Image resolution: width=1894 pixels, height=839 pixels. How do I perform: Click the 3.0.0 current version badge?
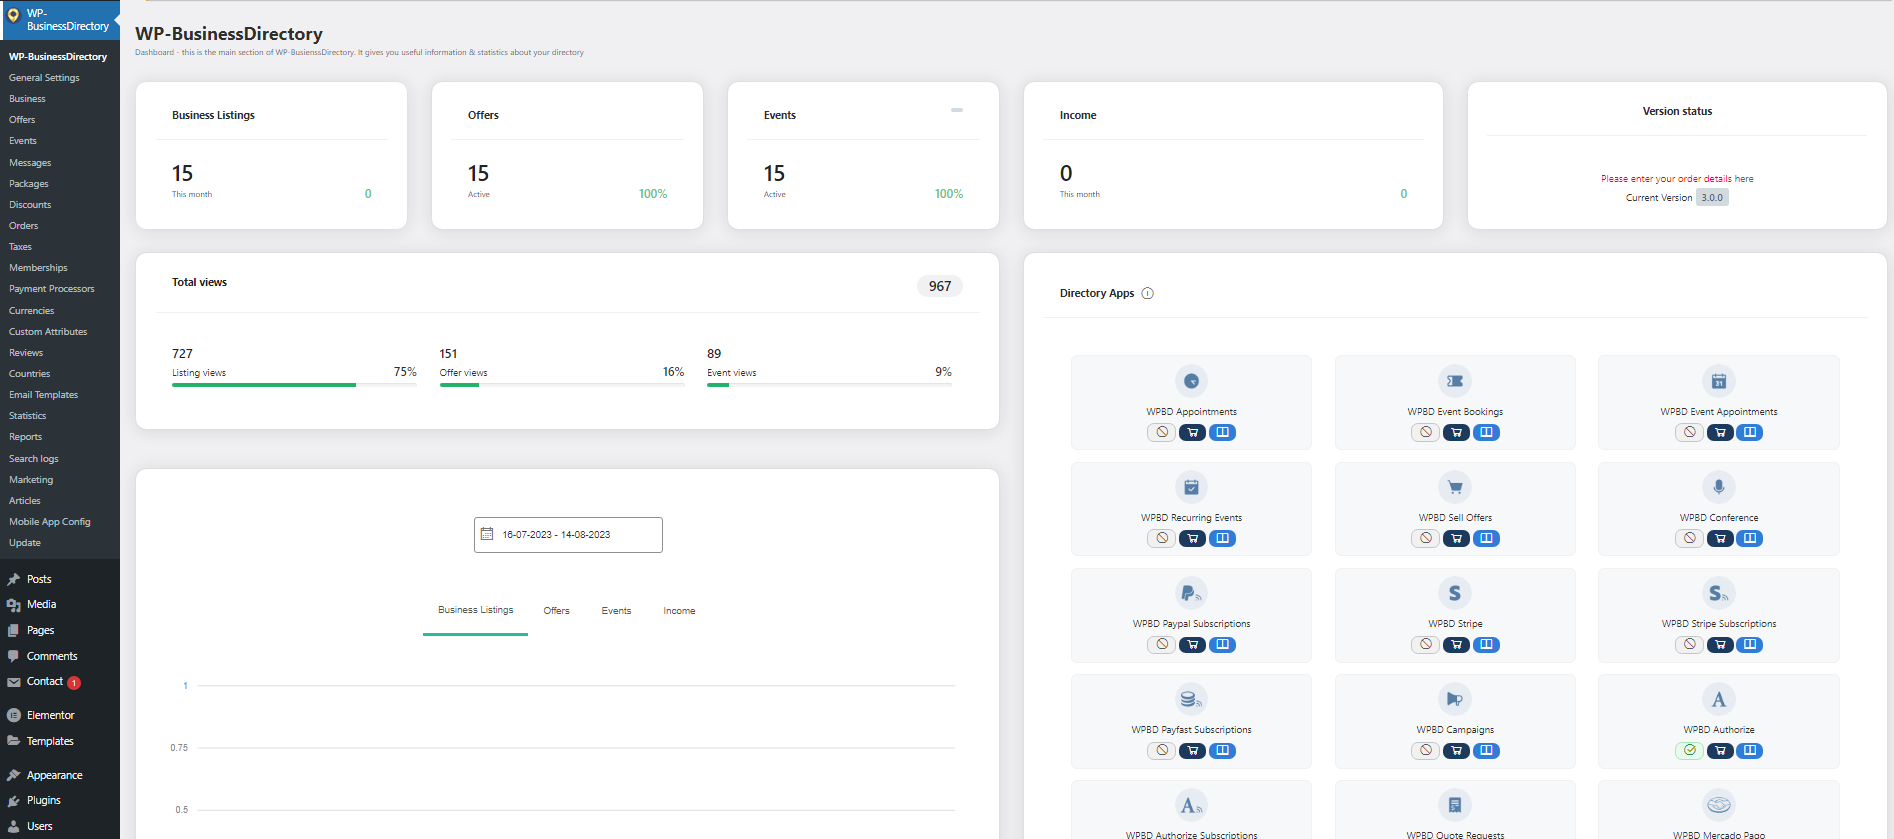tap(1712, 198)
